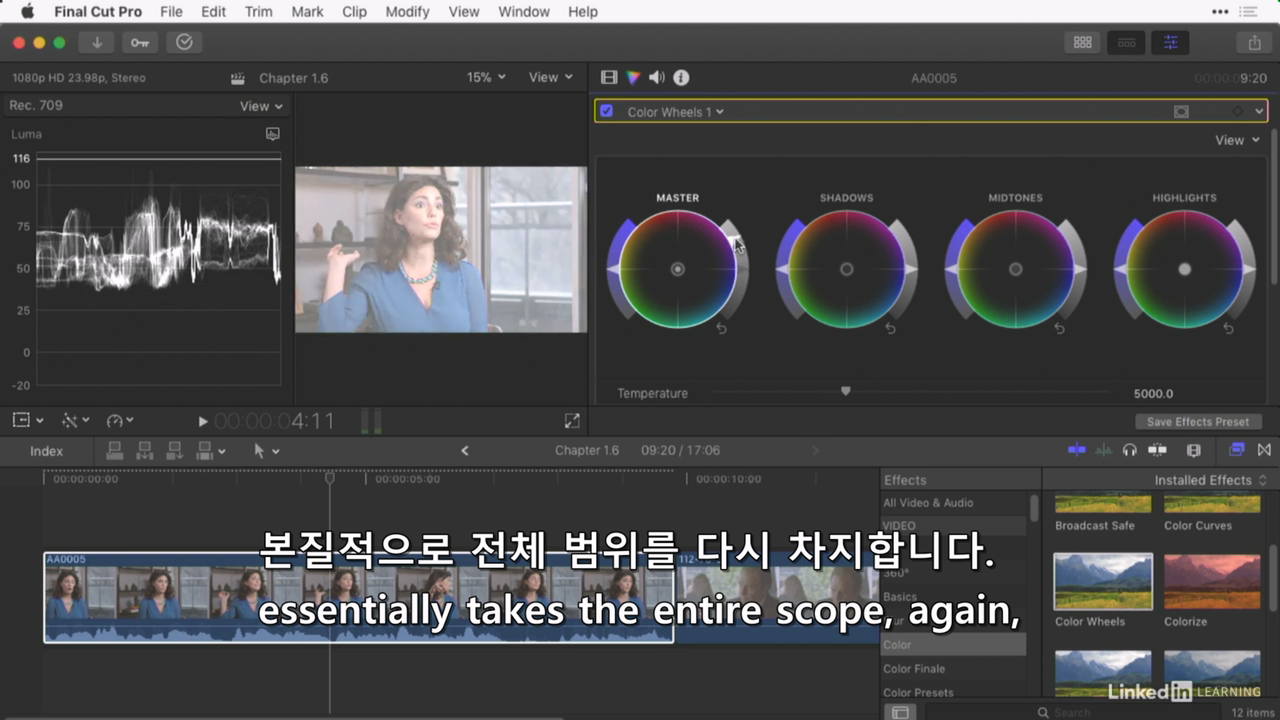The image size is (1280, 720).
Task: Open the Apple menu
Action: (27, 12)
